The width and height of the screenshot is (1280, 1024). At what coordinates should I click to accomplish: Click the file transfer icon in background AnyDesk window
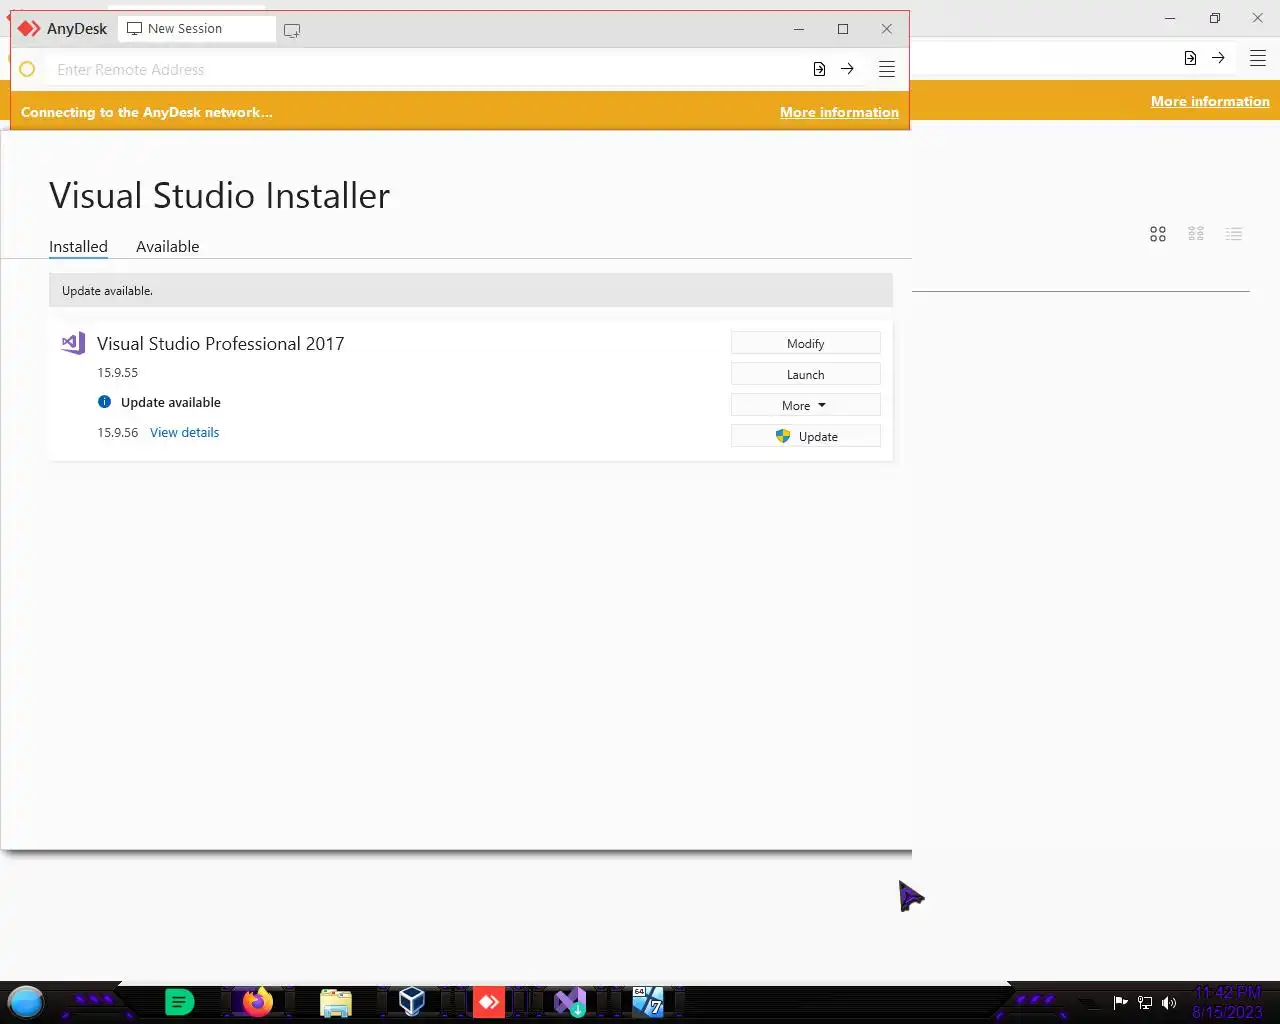[x=1190, y=58]
